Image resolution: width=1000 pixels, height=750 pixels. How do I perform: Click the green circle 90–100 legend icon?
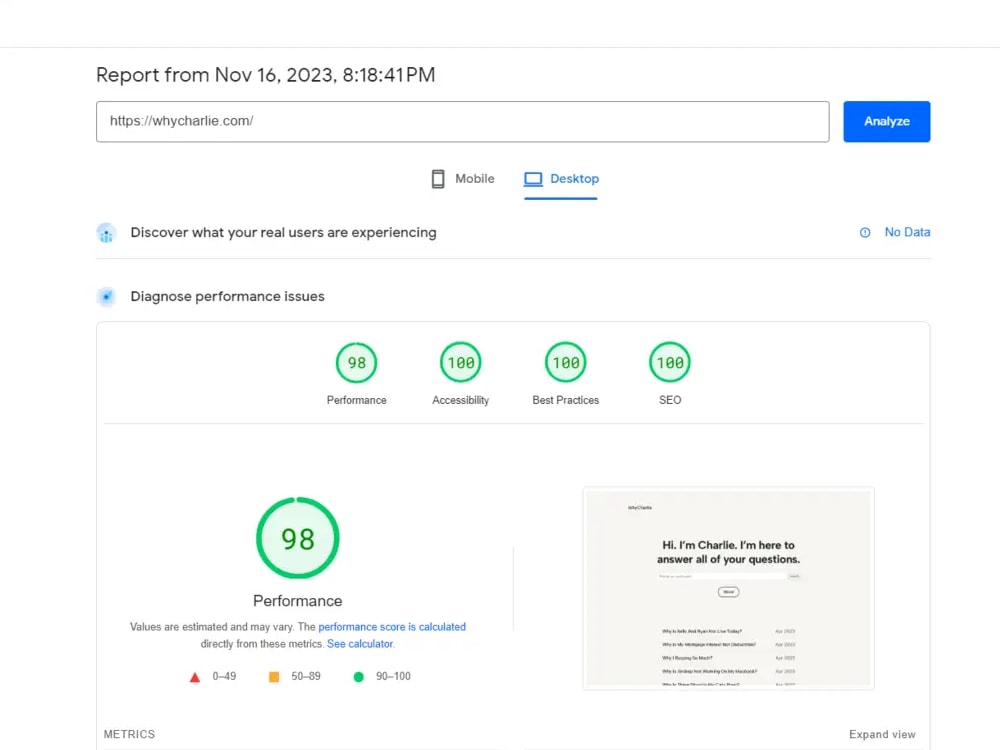(358, 677)
